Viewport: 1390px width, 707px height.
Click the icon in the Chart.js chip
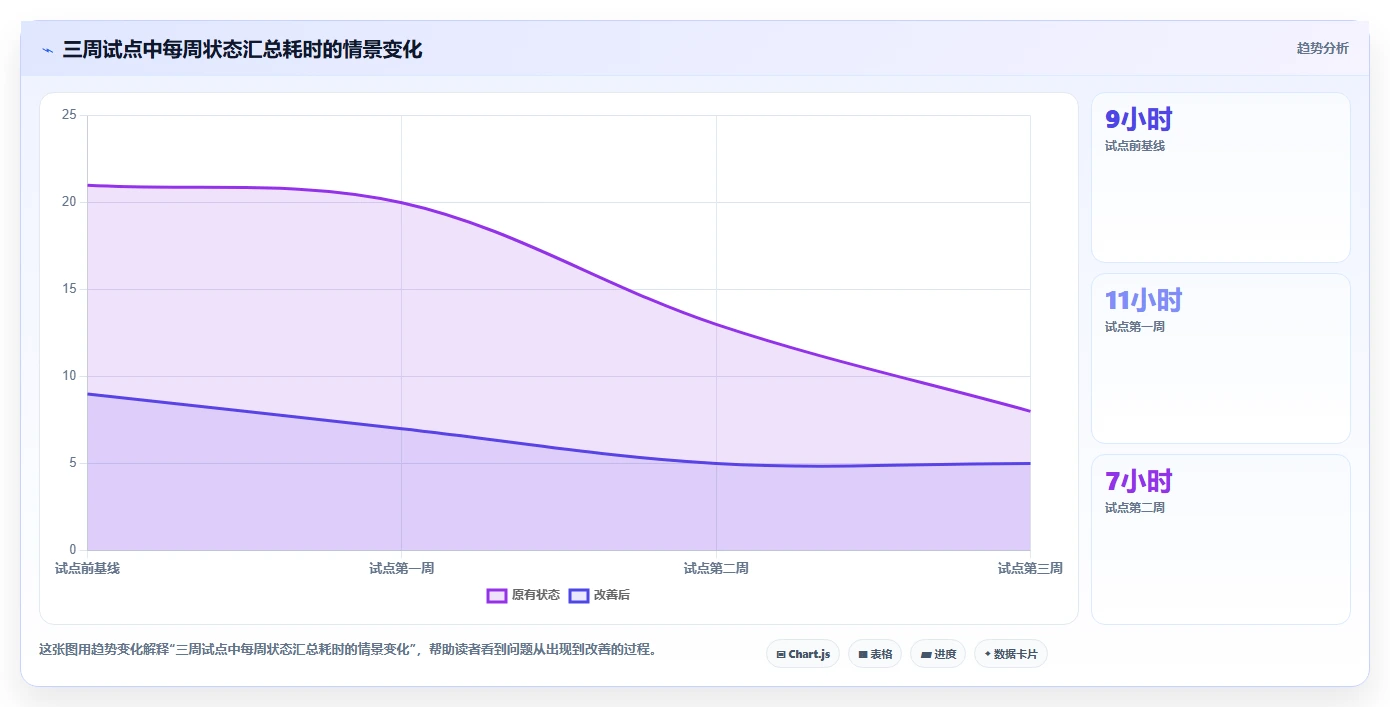click(x=781, y=655)
